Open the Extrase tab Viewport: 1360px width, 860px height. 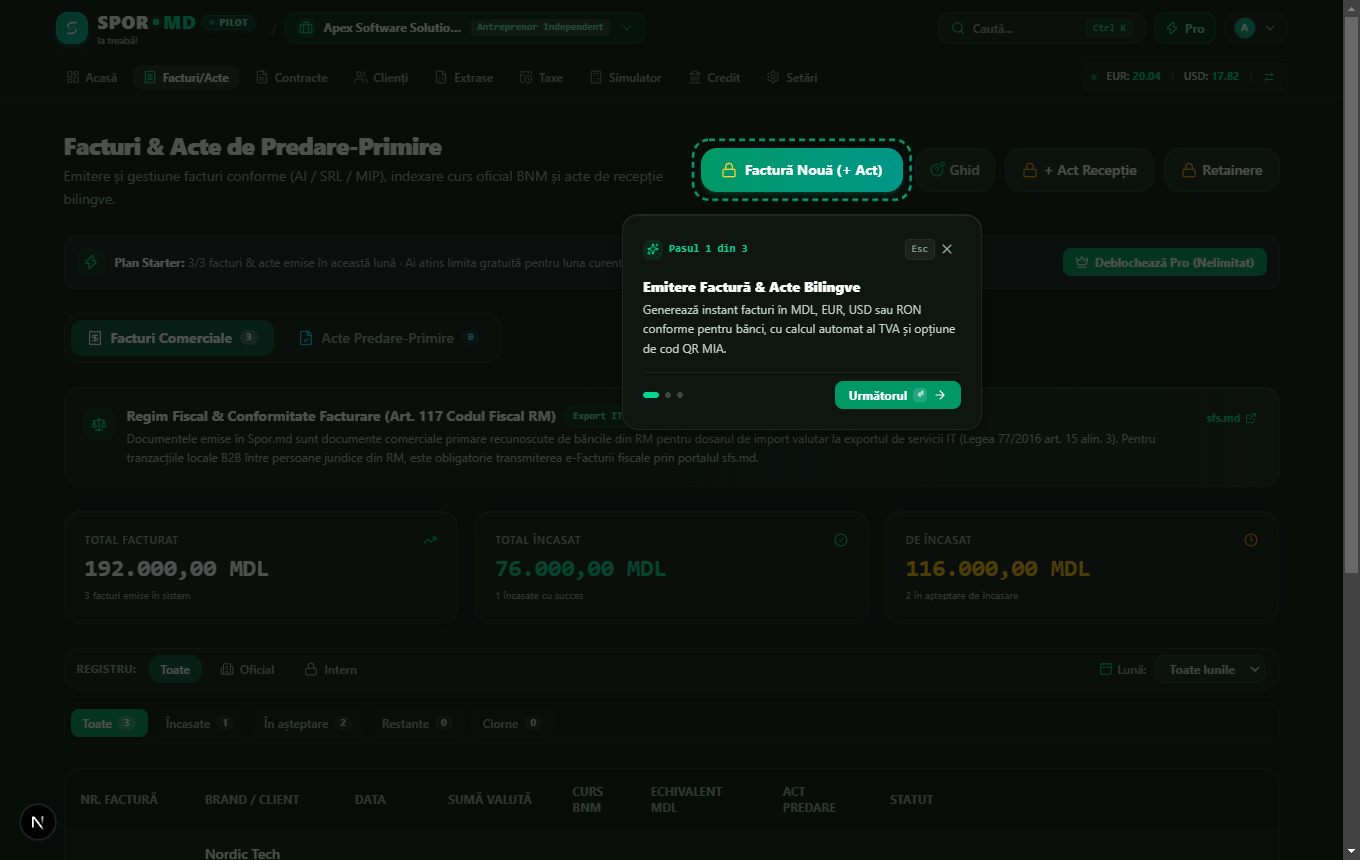(x=464, y=77)
